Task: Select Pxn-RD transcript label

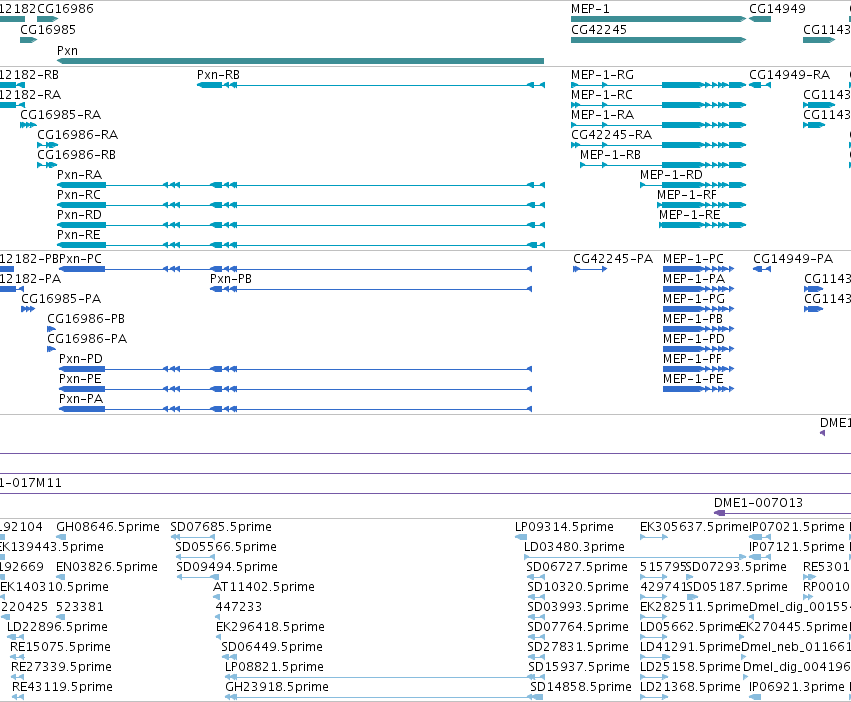Action: (x=79, y=215)
